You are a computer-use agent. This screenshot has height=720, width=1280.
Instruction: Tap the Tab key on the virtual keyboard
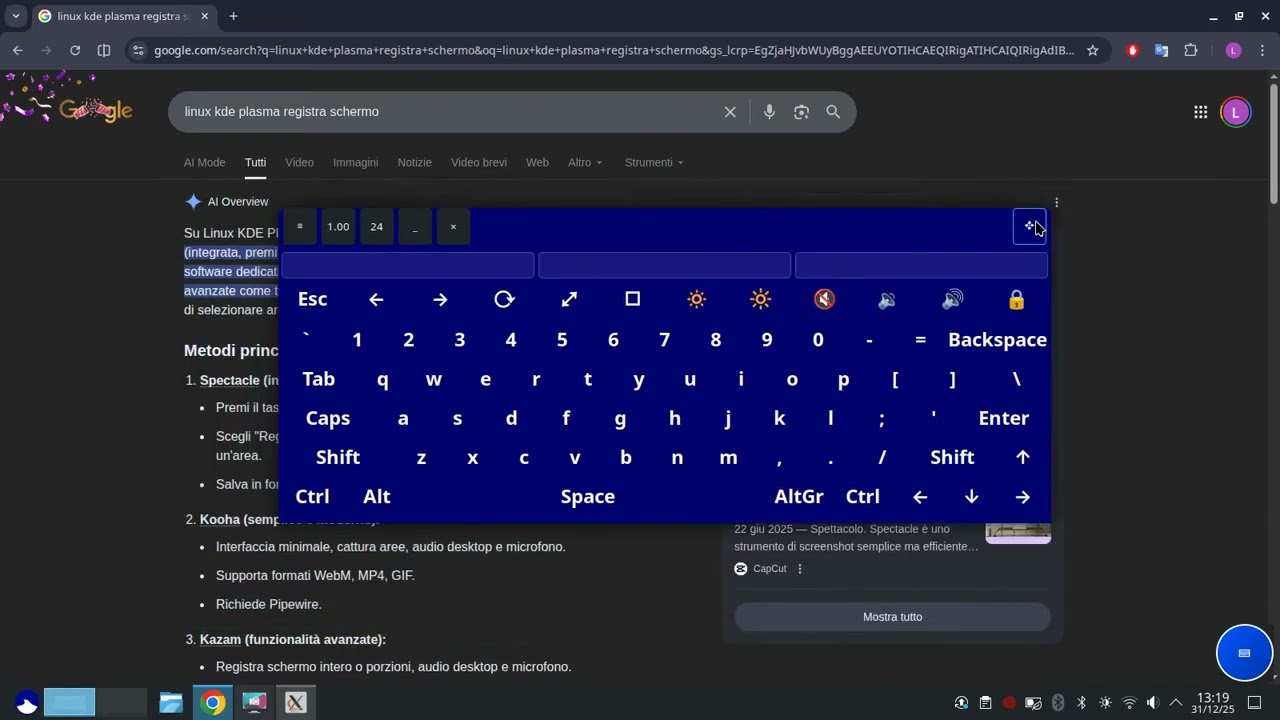[318, 379]
